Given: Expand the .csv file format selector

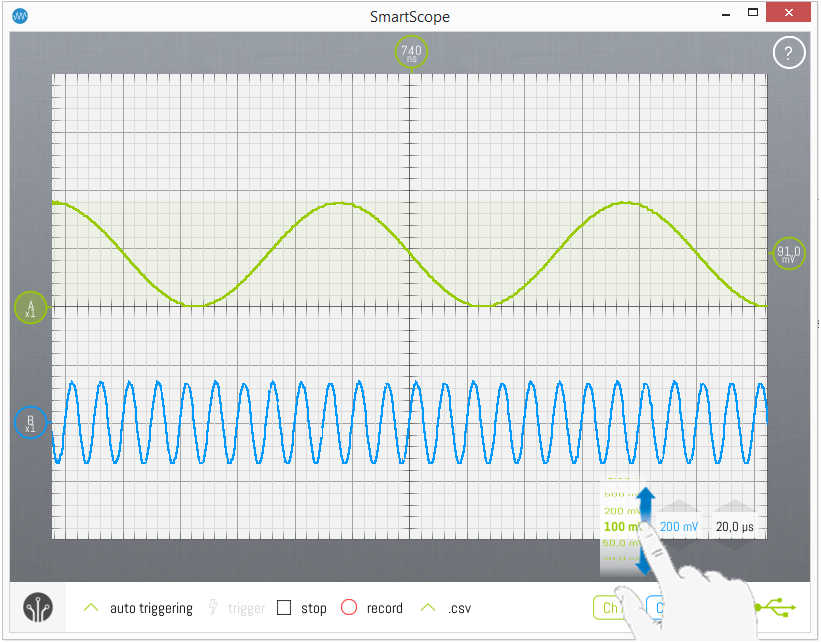Looking at the screenshot, I should (429, 607).
